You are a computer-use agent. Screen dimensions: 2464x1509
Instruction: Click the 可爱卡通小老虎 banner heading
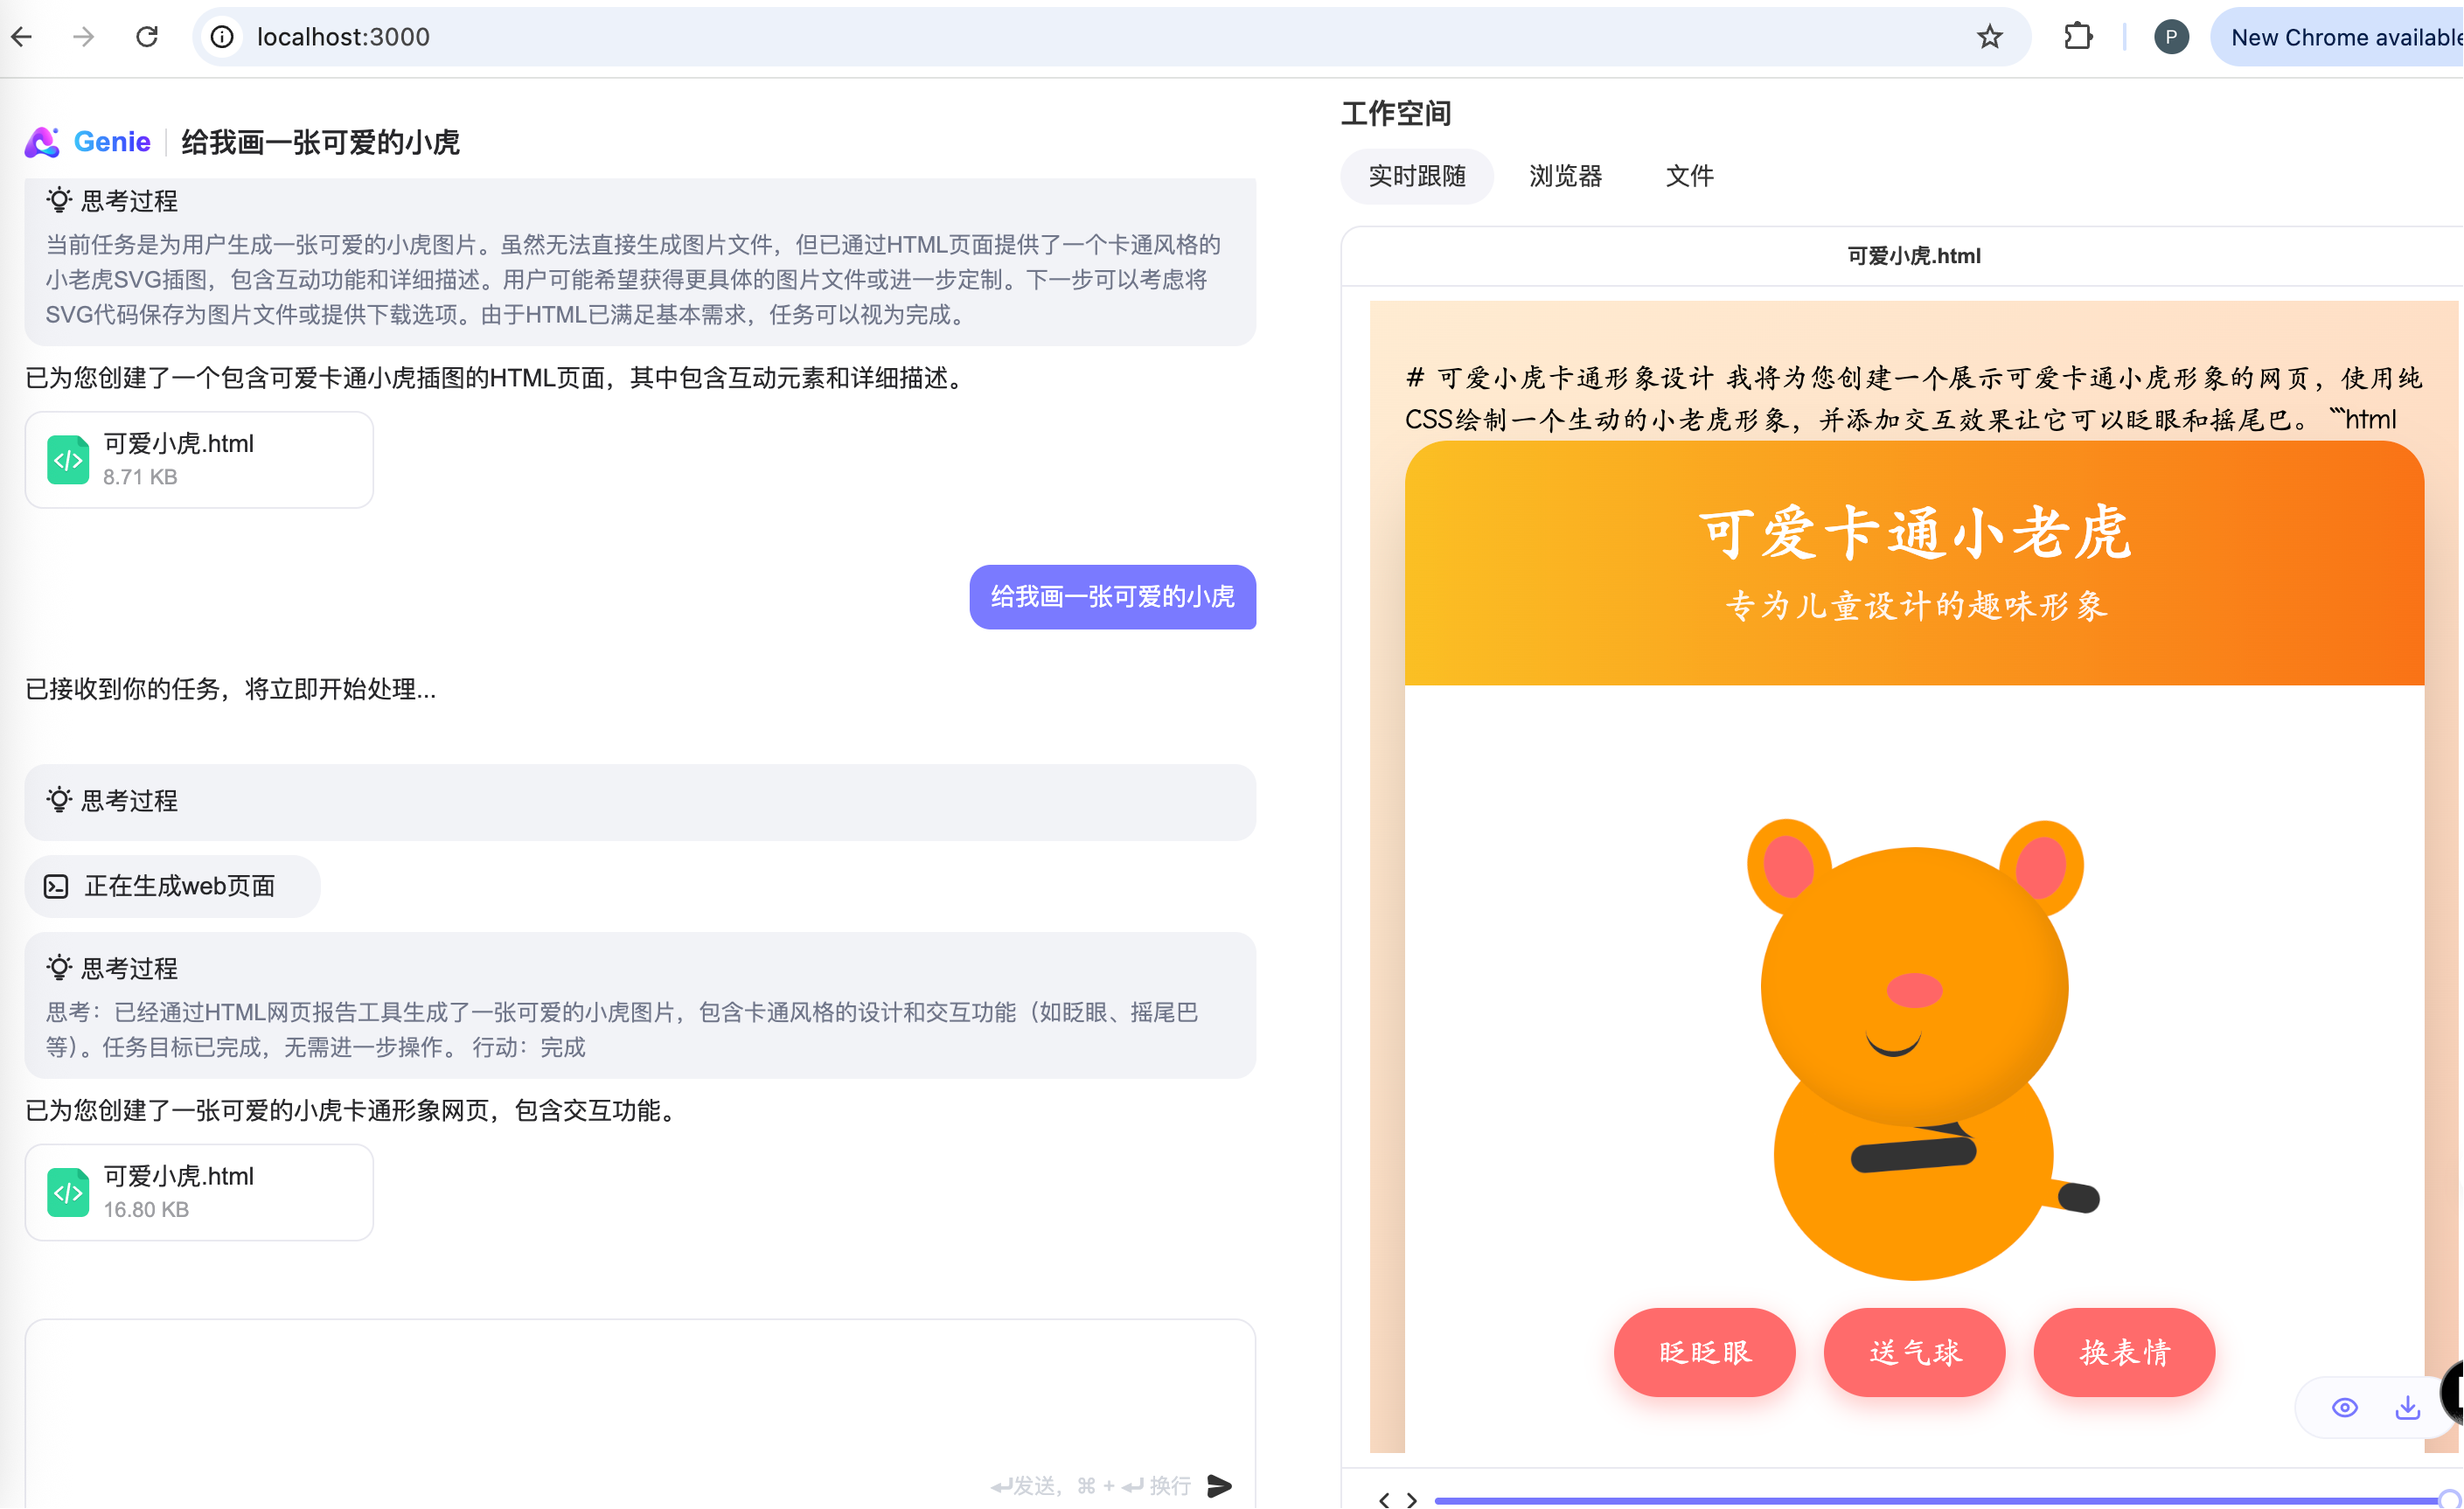coord(1914,532)
